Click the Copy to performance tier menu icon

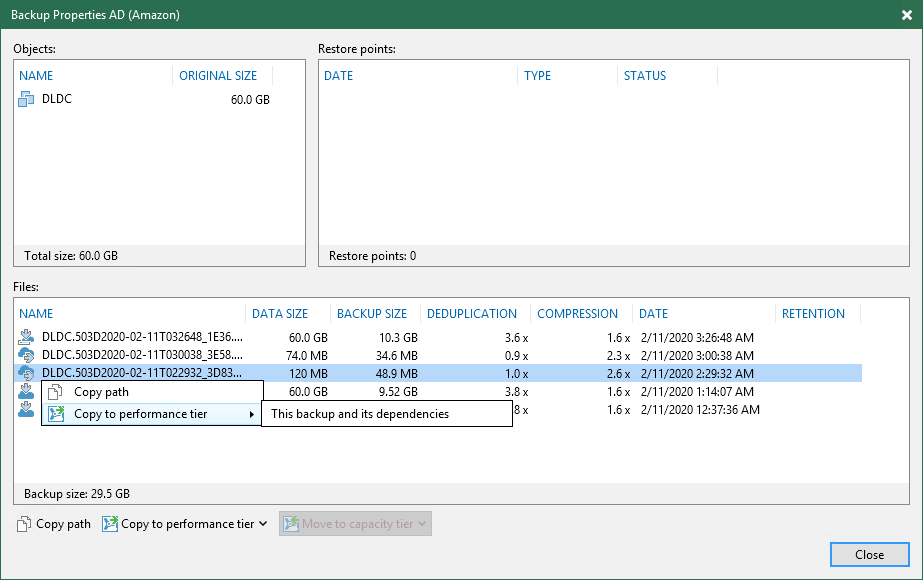coord(55,414)
